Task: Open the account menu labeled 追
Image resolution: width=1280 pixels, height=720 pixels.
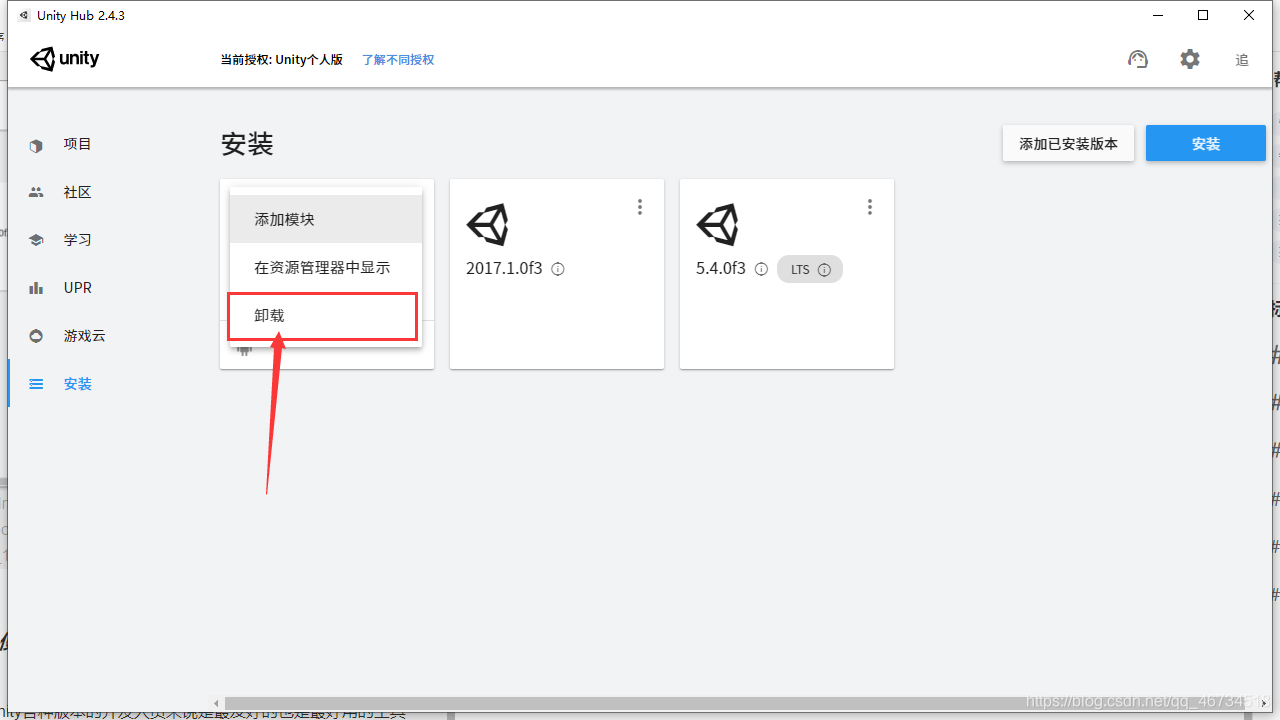Action: [1242, 60]
